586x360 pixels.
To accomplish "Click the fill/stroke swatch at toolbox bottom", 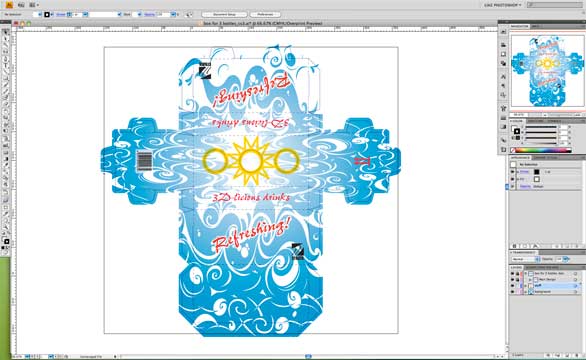I will [x=6, y=241].
